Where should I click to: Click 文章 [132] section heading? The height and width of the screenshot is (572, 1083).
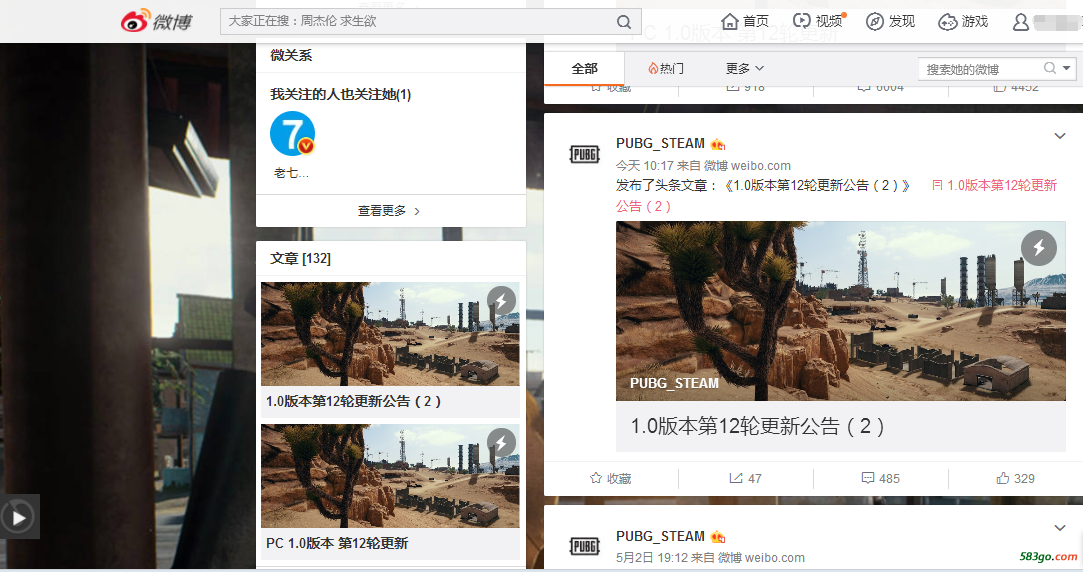pos(300,258)
